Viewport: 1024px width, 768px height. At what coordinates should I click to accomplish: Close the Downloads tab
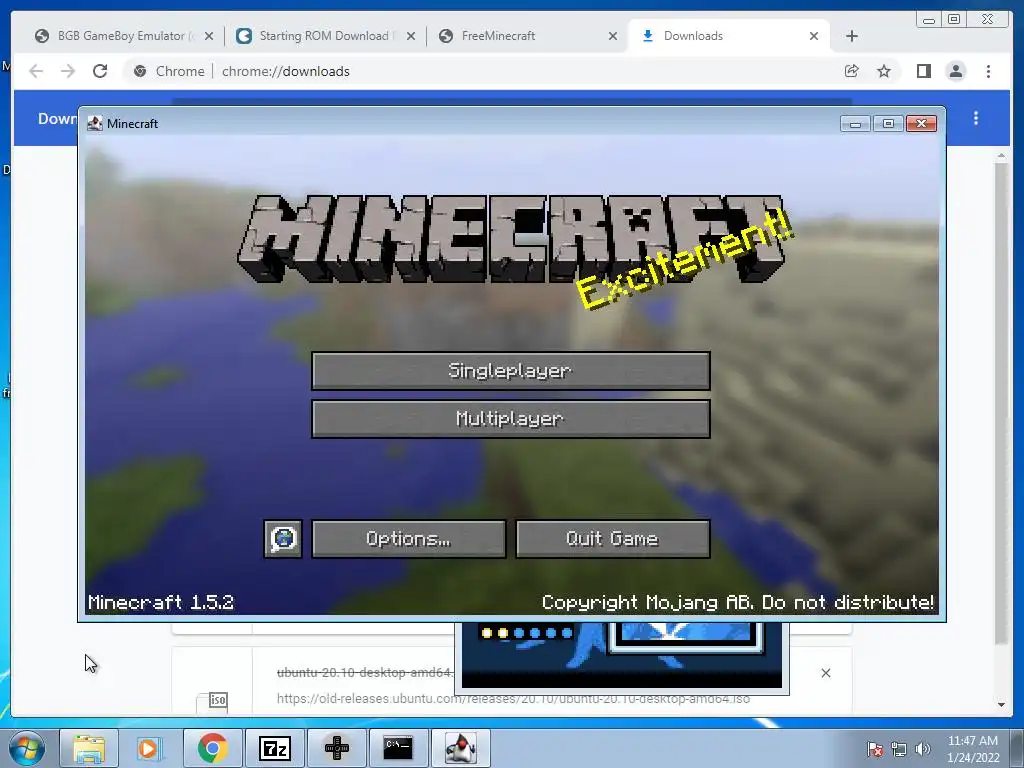[x=814, y=37]
